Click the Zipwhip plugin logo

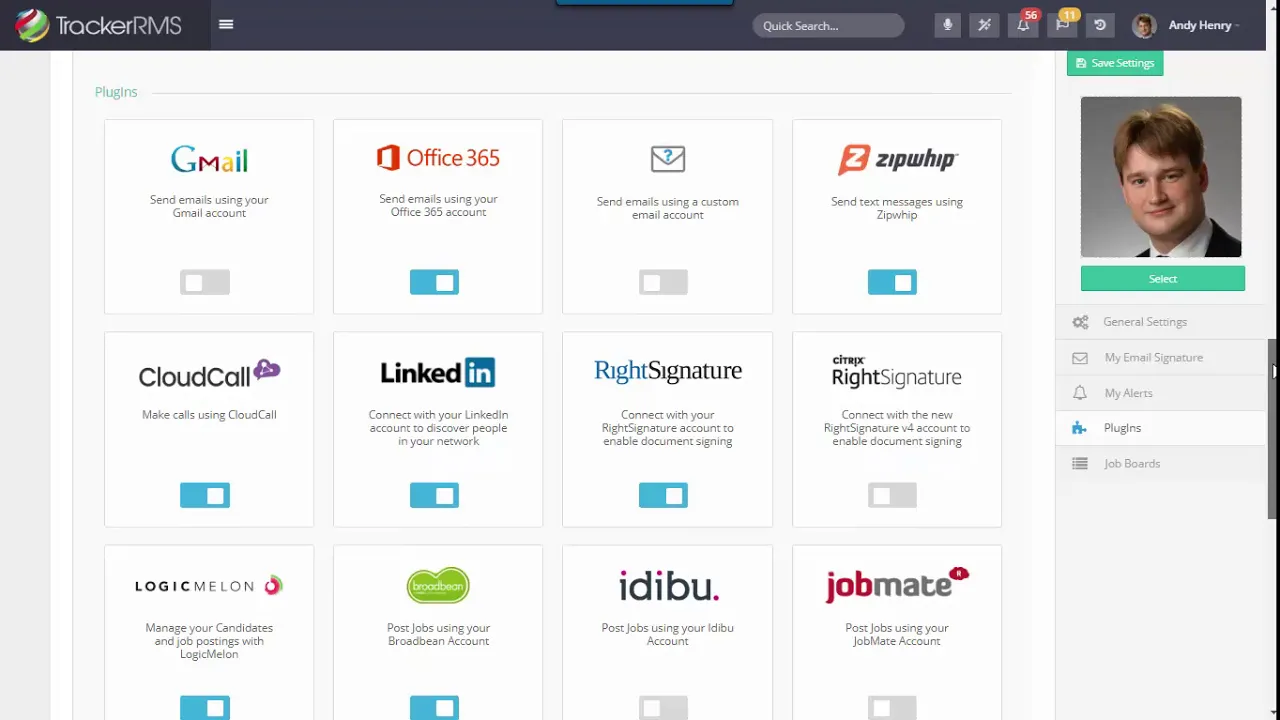point(897,159)
